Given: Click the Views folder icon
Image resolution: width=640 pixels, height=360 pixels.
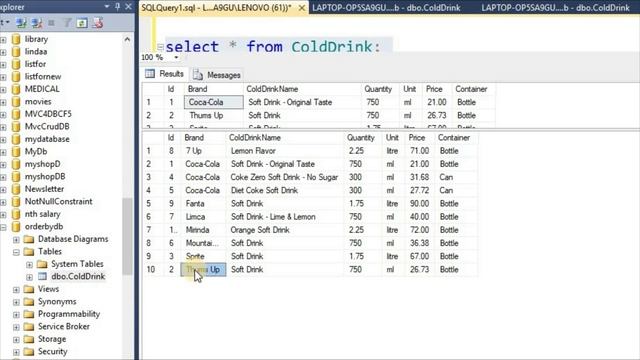Looking at the screenshot, I should (x=29, y=289).
